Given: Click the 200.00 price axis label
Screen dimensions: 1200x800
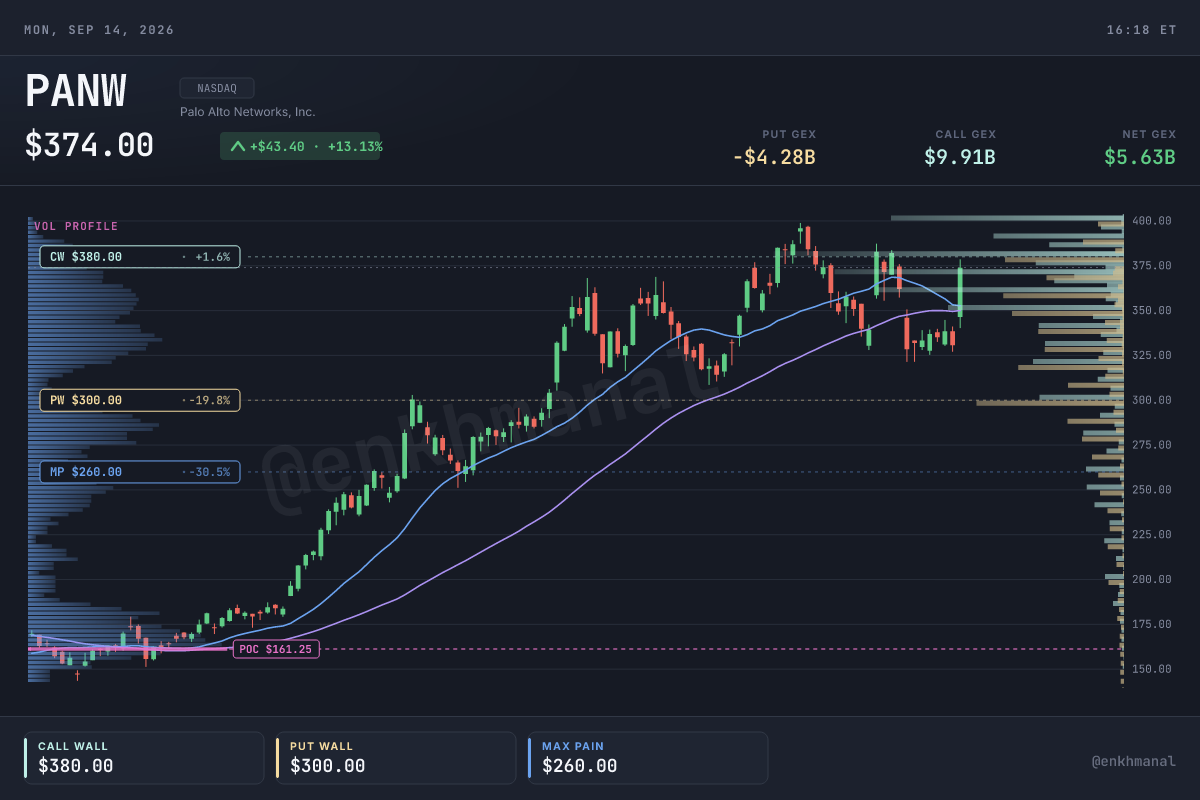Looking at the screenshot, I should (1152, 580).
